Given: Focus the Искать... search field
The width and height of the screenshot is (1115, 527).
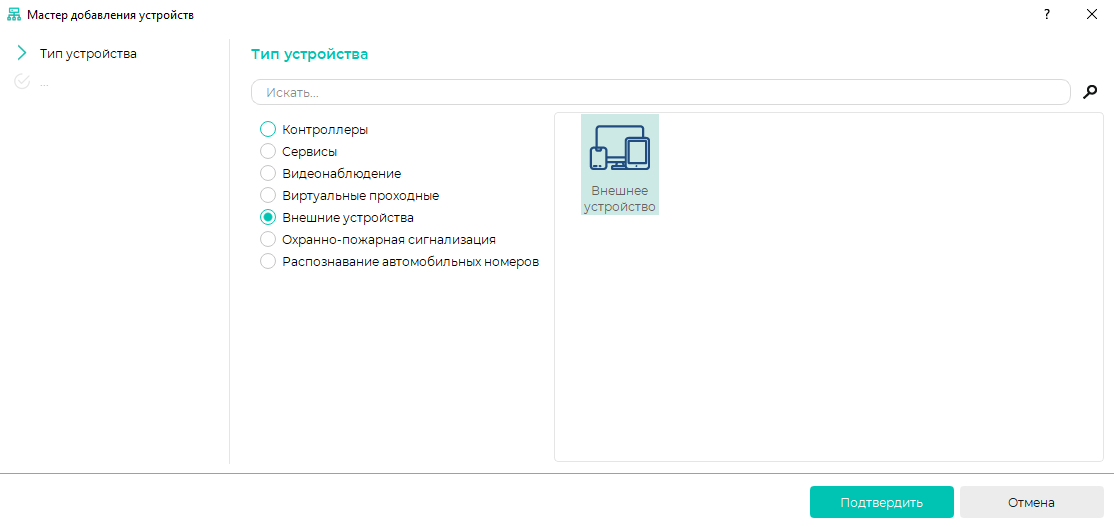Looking at the screenshot, I should coord(661,92).
